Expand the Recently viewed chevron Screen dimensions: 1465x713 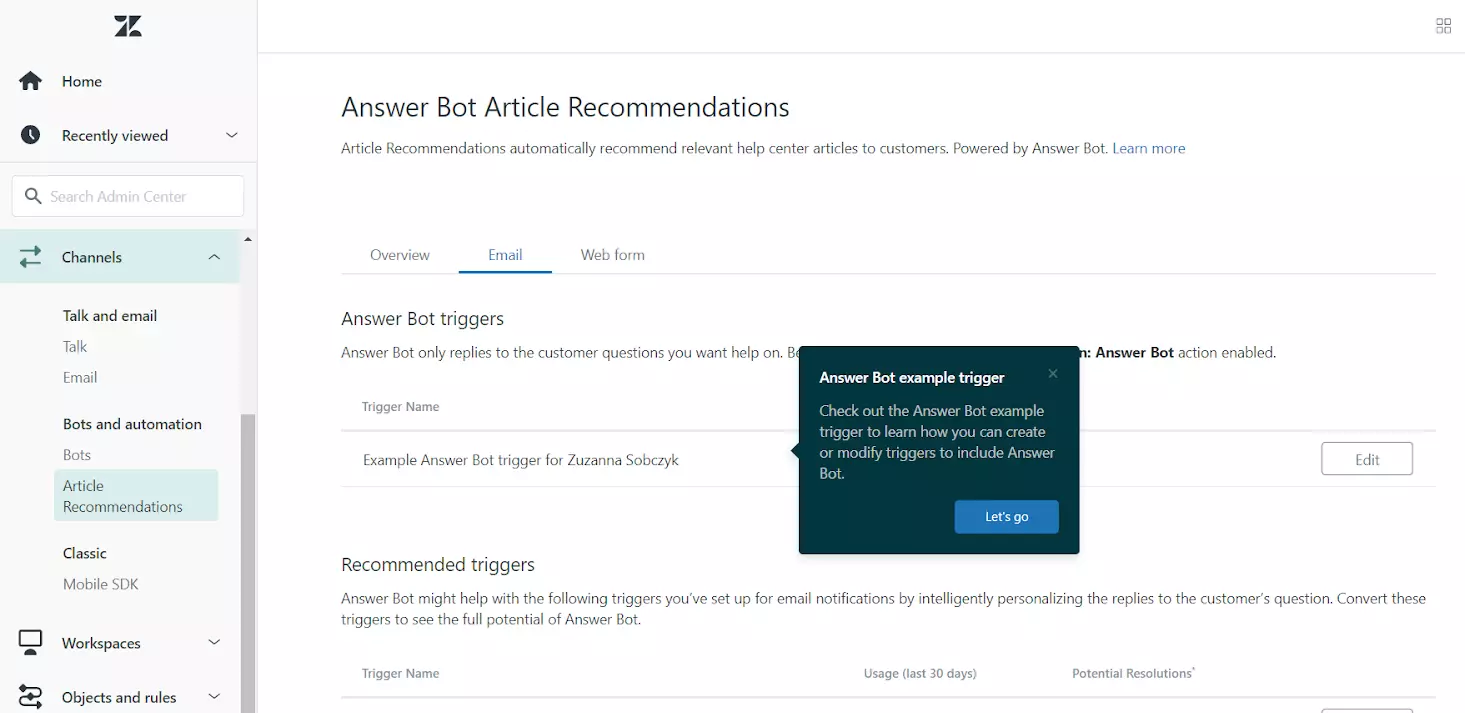(x=231, y=135)
